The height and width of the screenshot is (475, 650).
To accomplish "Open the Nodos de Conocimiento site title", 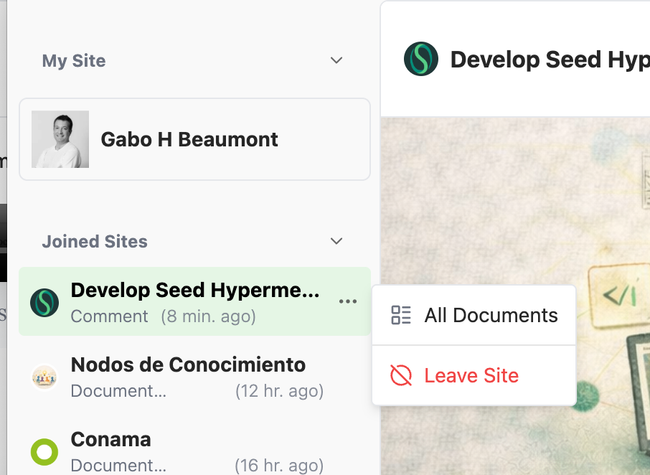I will point(188,365).
